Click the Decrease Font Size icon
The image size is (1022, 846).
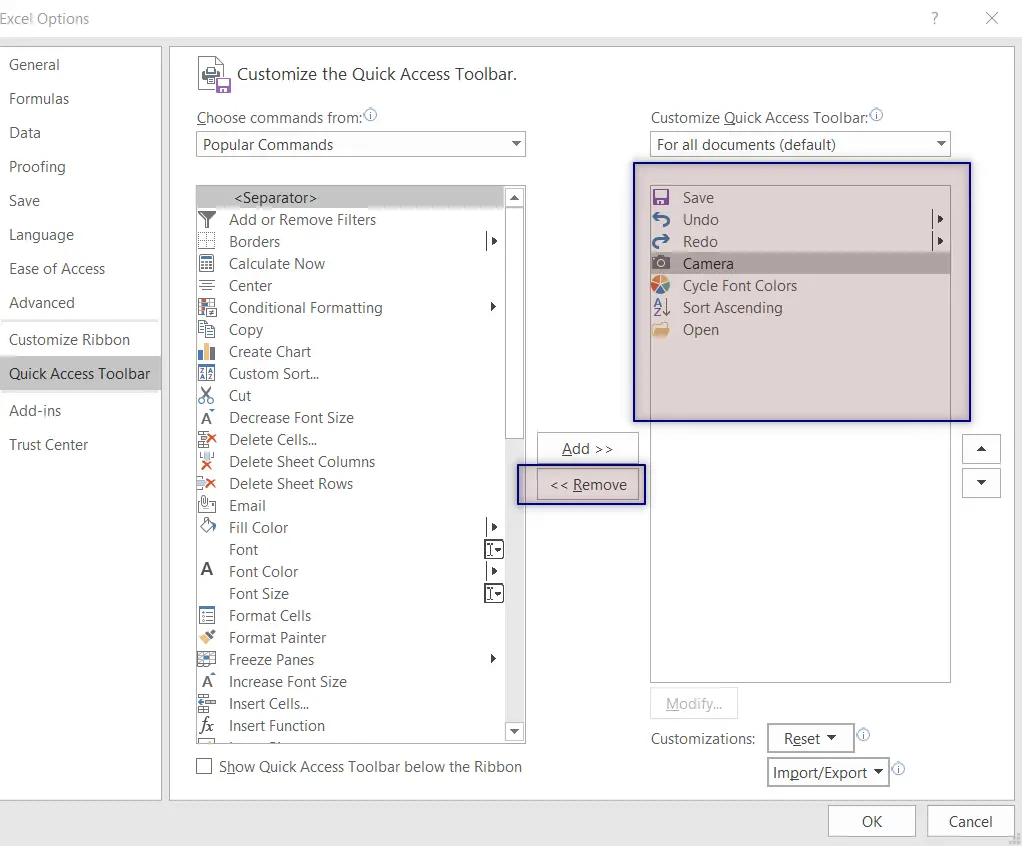coord(207,417)
